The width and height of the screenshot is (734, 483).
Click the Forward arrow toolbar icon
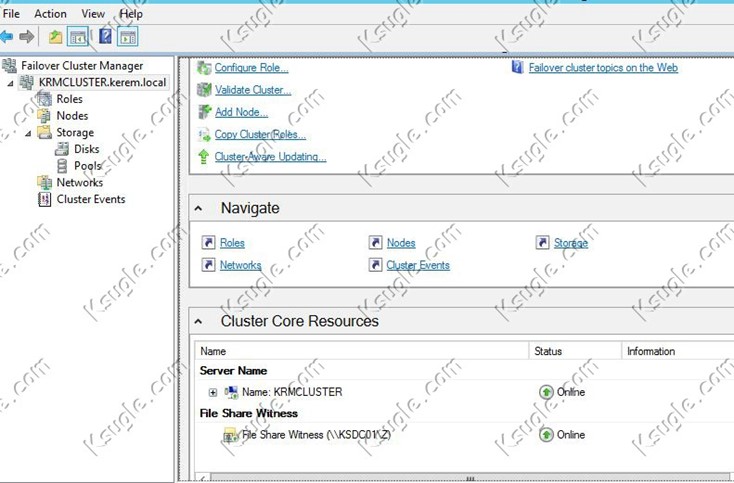point(27,37)
